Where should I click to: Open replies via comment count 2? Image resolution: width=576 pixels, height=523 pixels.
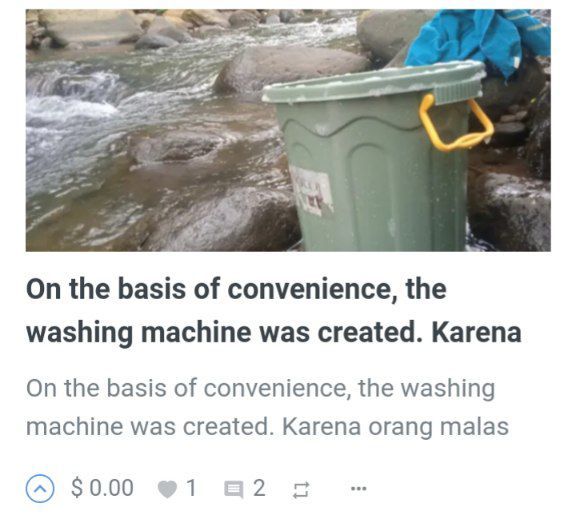(259, 488)
